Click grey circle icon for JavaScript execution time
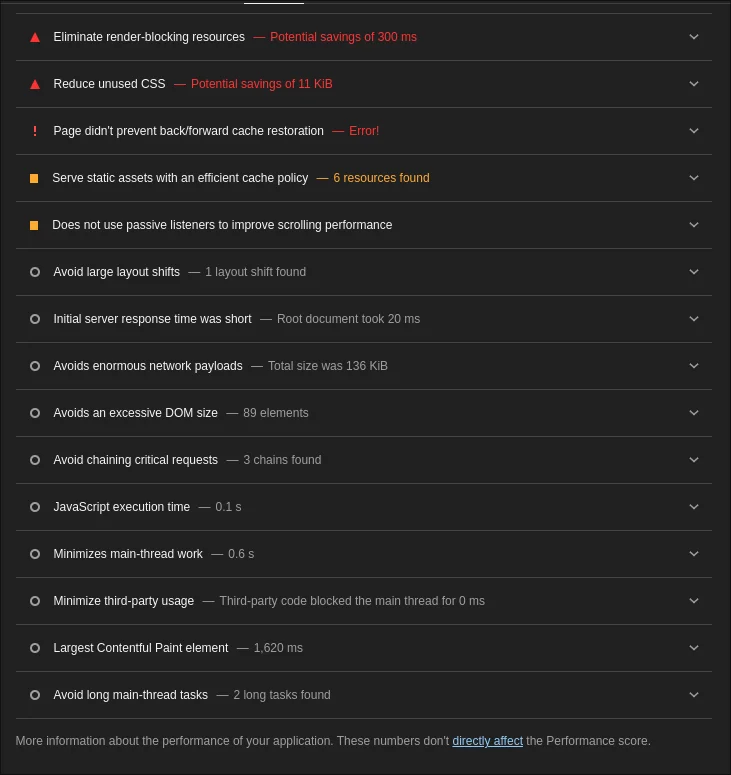 (x=35, y=507)
